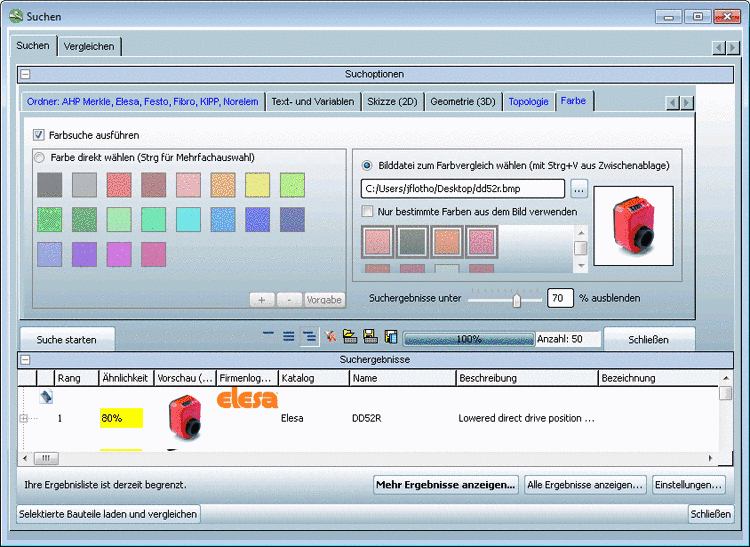Select Bilddatei zum Farbvergleich wählen radio button
Screen dimensions: 750x547
pos(367,165)
